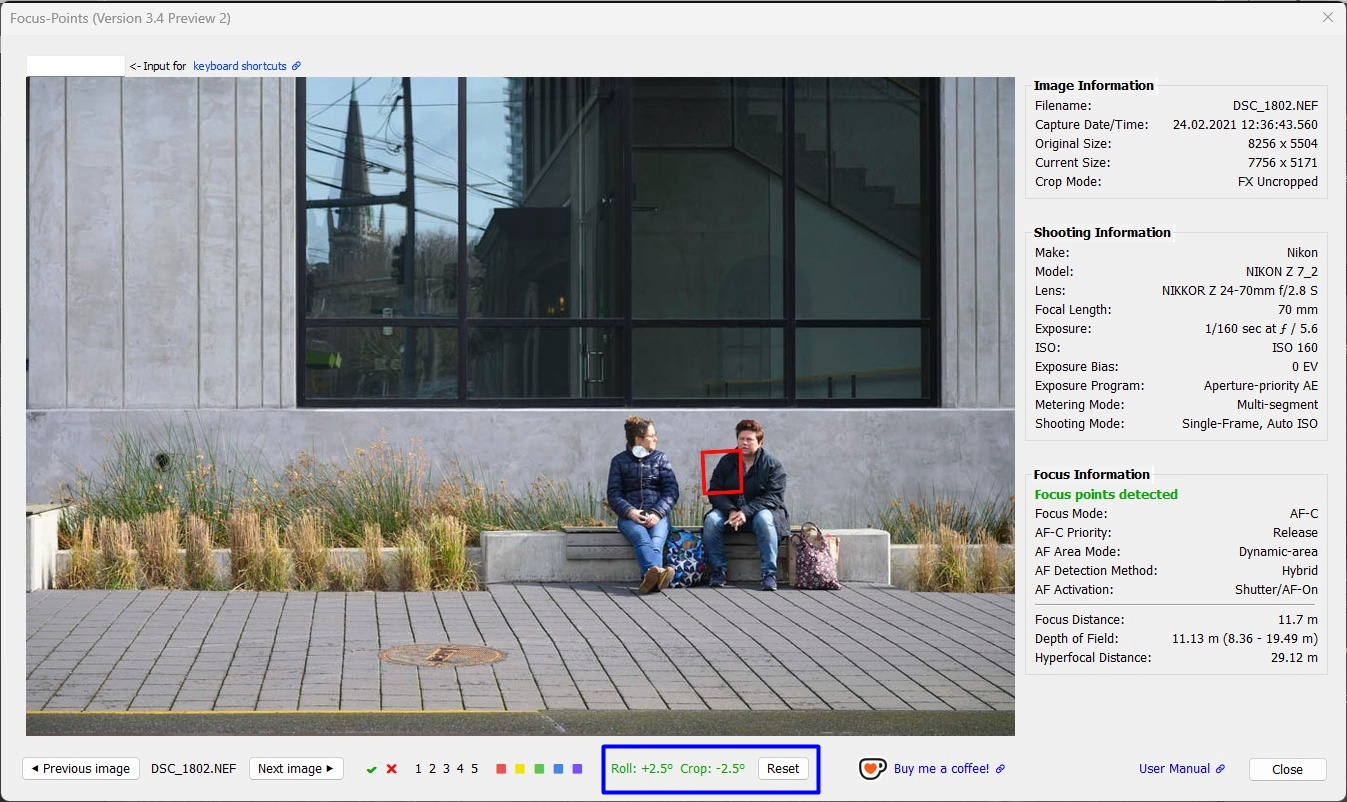This screenshot has height=802, width=1347.
Task: Reset the roll and crop values
Action: pyautogui.click(x=783, y=769)
